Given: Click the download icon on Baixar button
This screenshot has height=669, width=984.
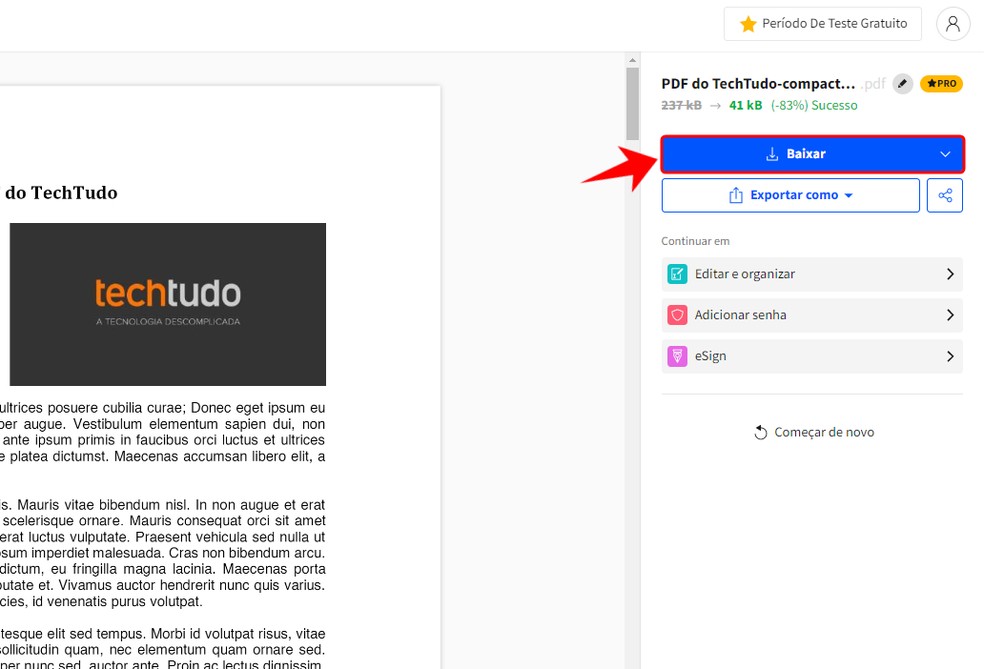Looking at the screenshot, I should (772, 154).
